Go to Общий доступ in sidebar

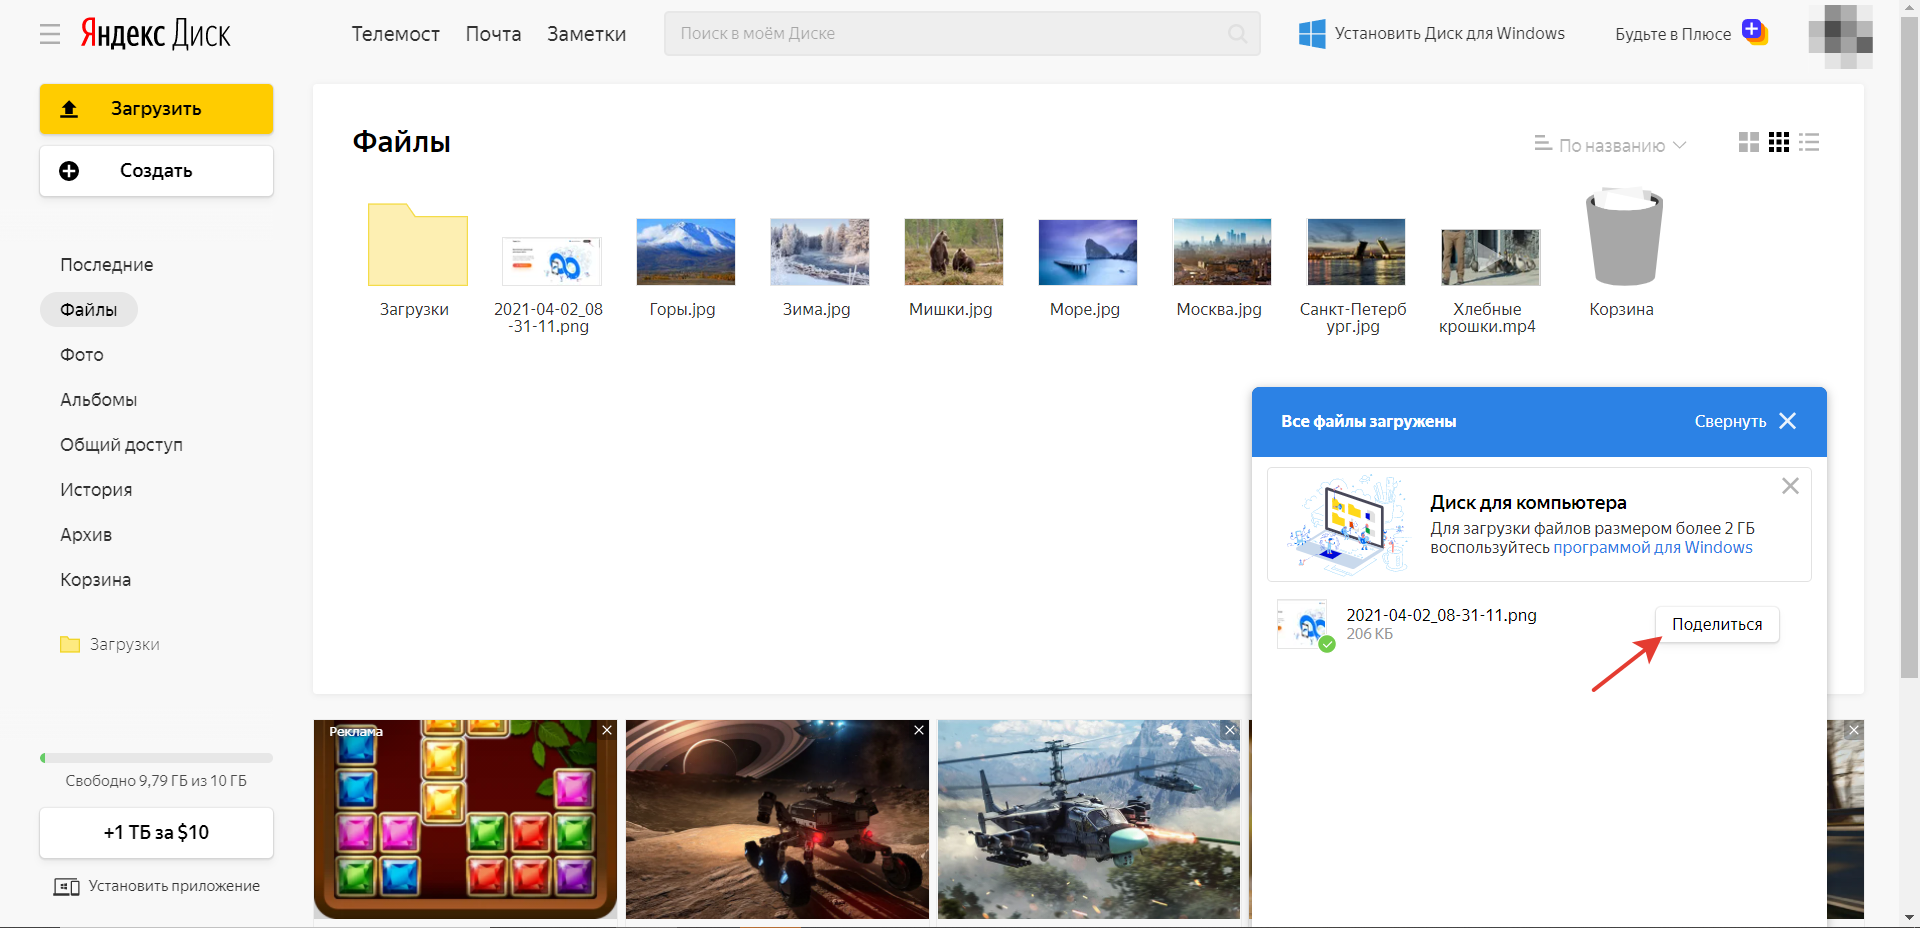[121, 445]
